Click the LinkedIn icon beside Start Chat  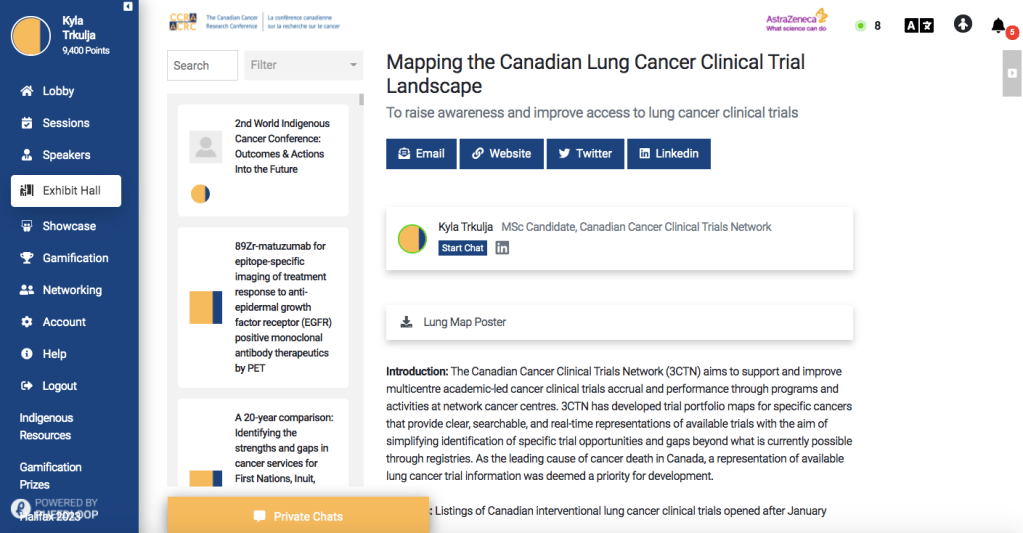[x=502, y=248]
